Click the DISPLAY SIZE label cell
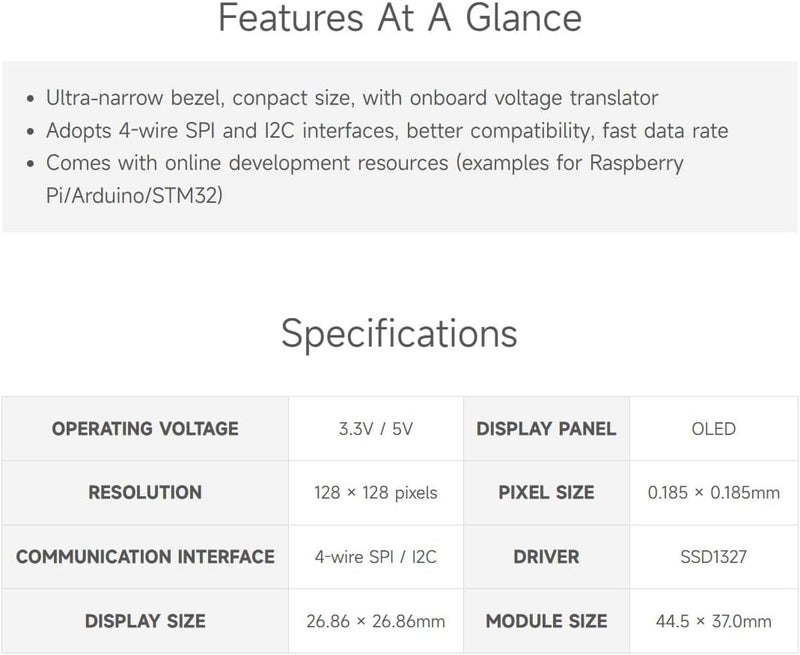Image resolution: width=800 pixels, height=655 pixels. 145,621
